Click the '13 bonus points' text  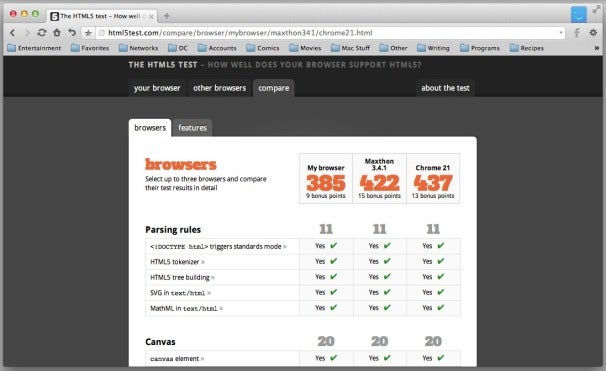[433, 196]
